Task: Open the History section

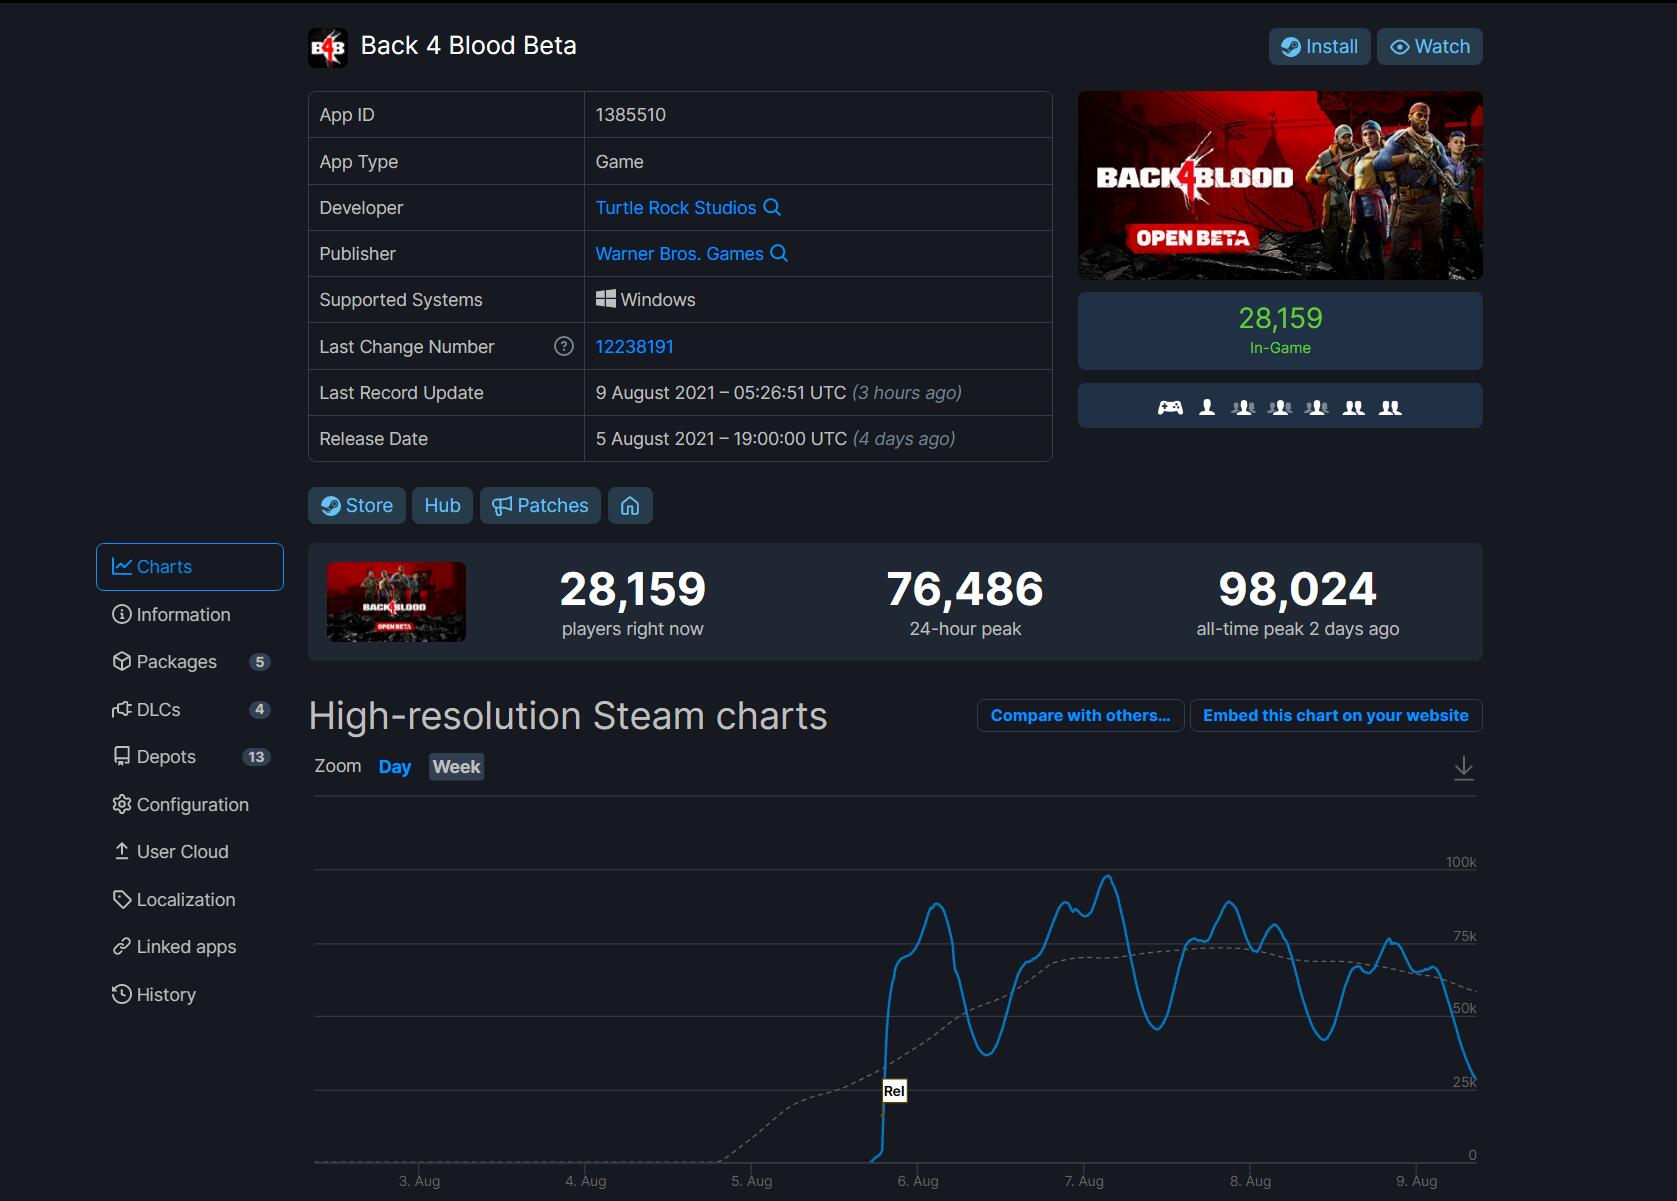Action: (x=190, y=995)
